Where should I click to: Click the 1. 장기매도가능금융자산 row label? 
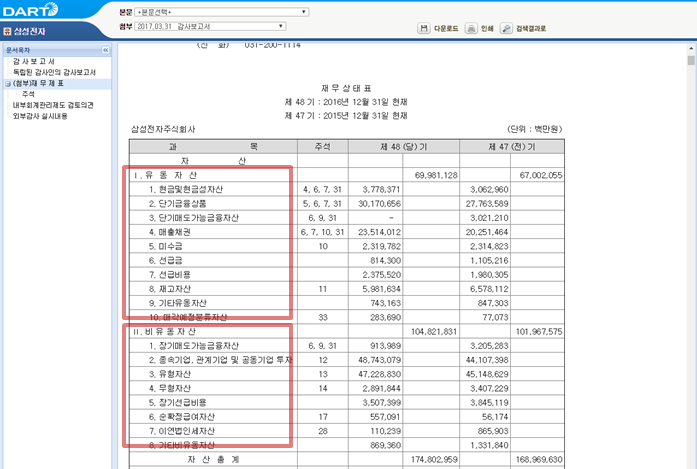point(194,346)
